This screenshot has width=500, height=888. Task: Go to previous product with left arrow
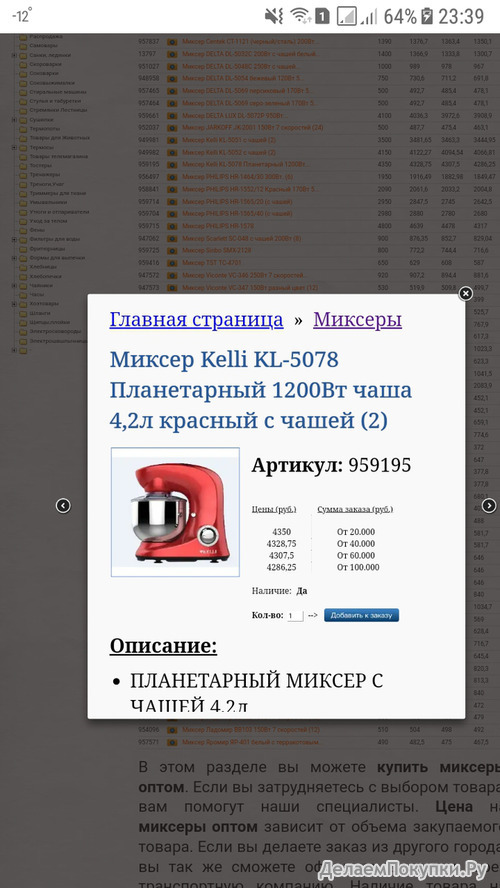point(63,506)
